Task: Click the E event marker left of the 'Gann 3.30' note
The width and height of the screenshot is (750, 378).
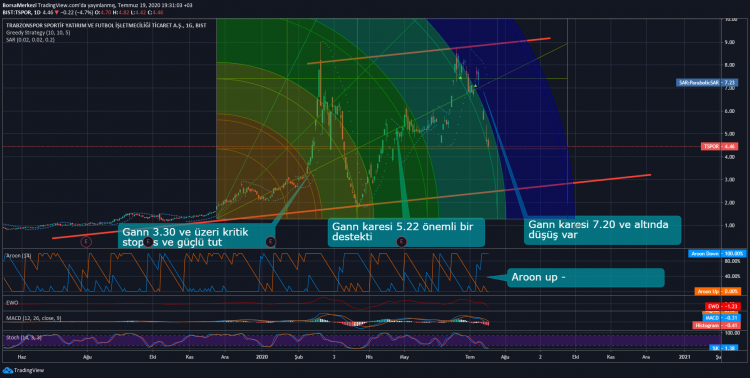Action: [86, 242]
